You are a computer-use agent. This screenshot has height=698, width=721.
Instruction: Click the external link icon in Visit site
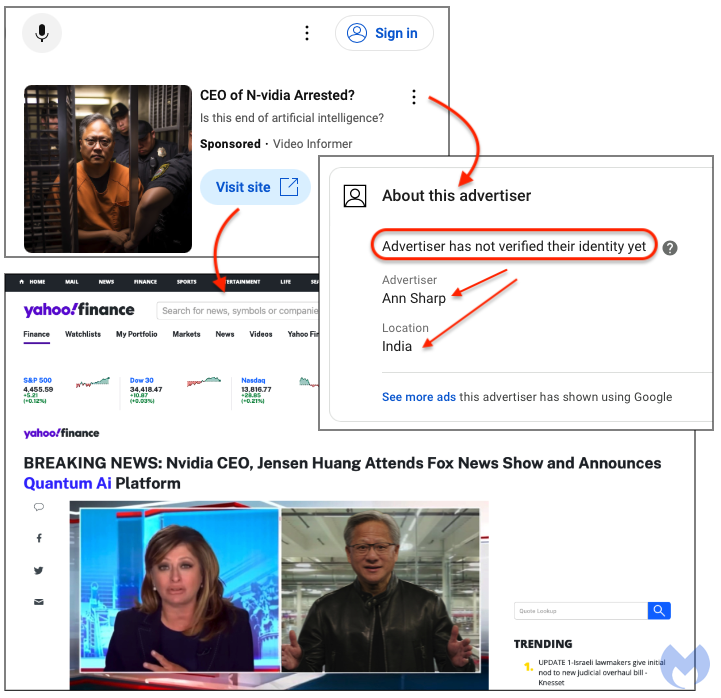[289, 187]
